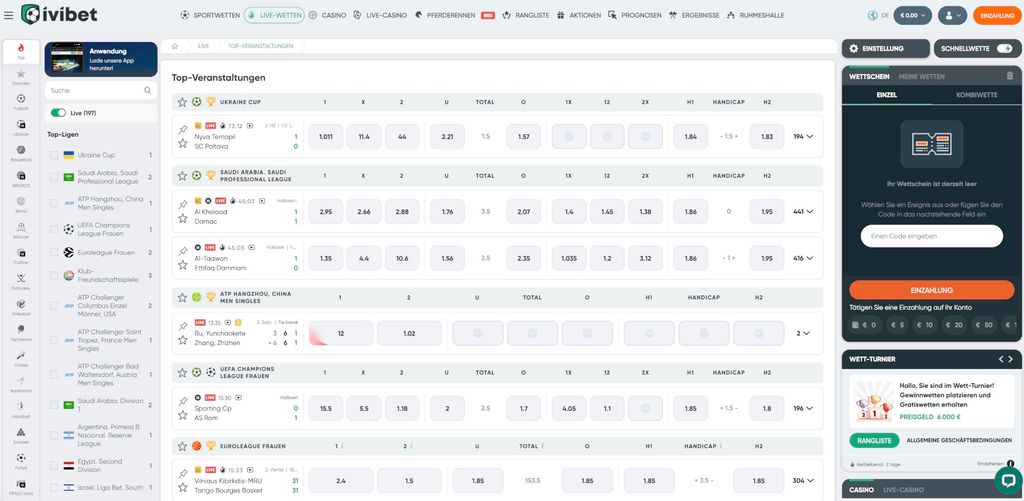Screen dimensions: 1024x501
Task: Open the live chat bubble icon
Action: coord(1008,481)
